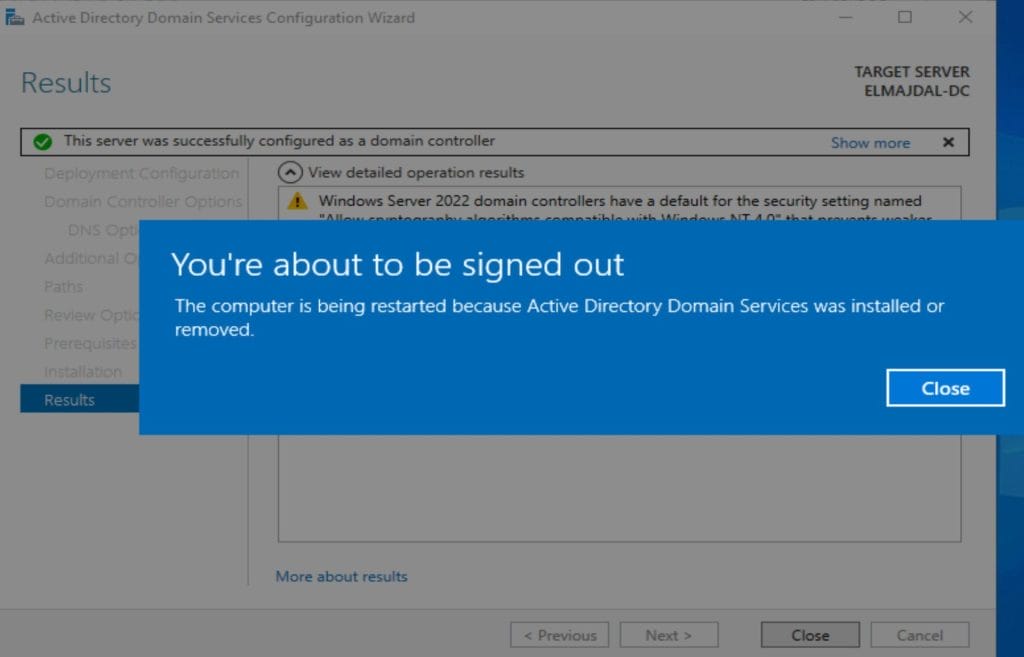The width and height of the screenshot is (1024, 657).
Task: Click the wizard's Close button at bottom
Action: click(x=809, y=635)
